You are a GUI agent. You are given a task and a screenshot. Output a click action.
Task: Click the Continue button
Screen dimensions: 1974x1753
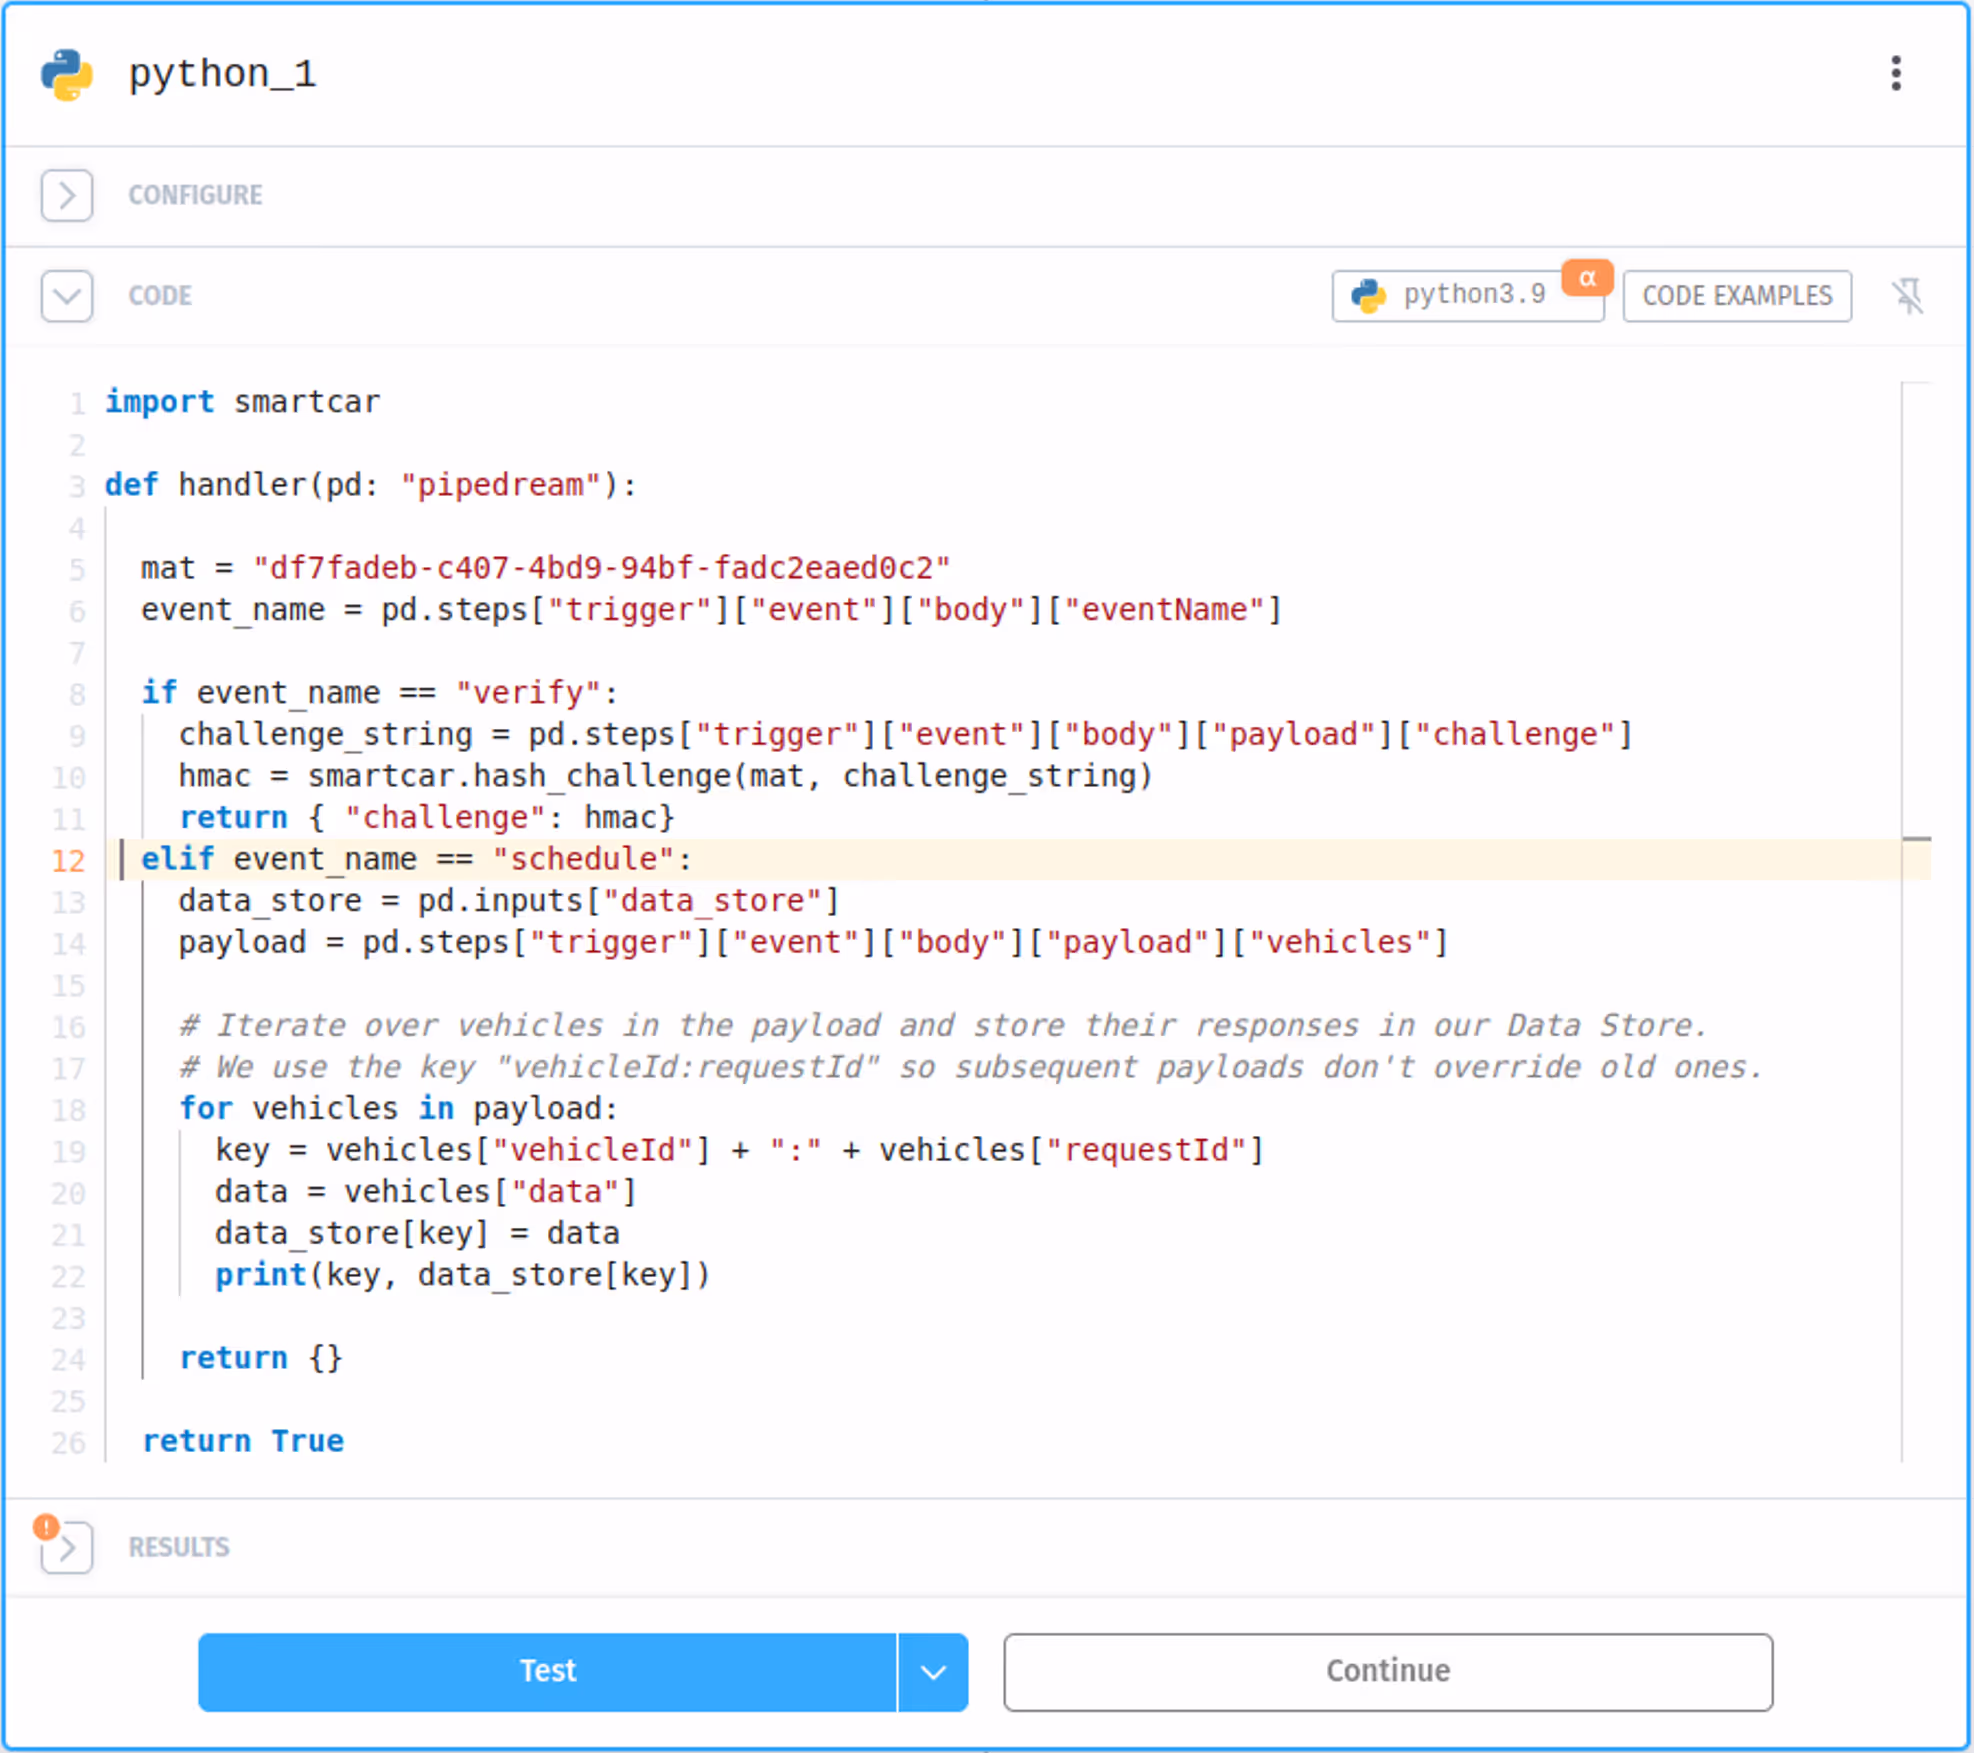click(1388, 1671)
